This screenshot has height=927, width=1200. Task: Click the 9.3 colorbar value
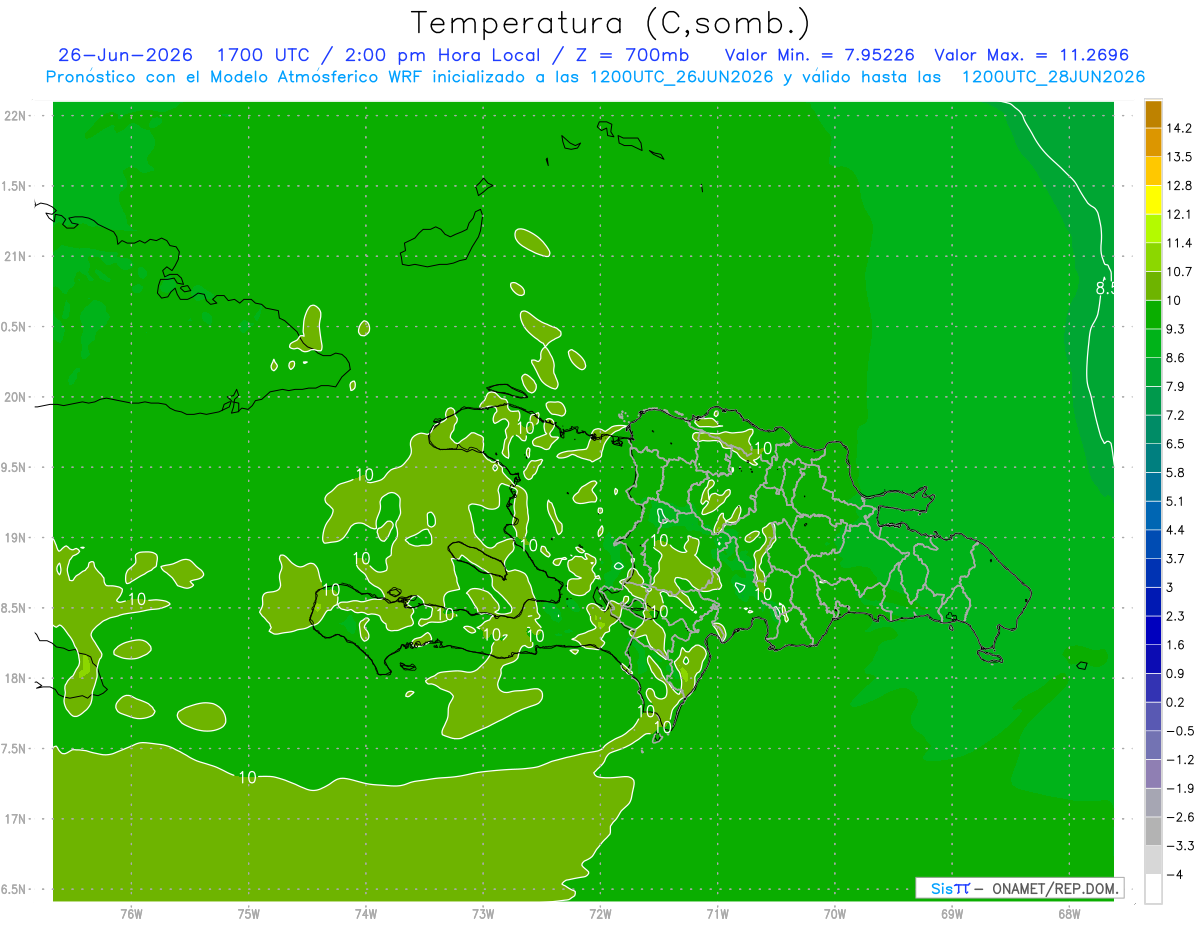1175,329
